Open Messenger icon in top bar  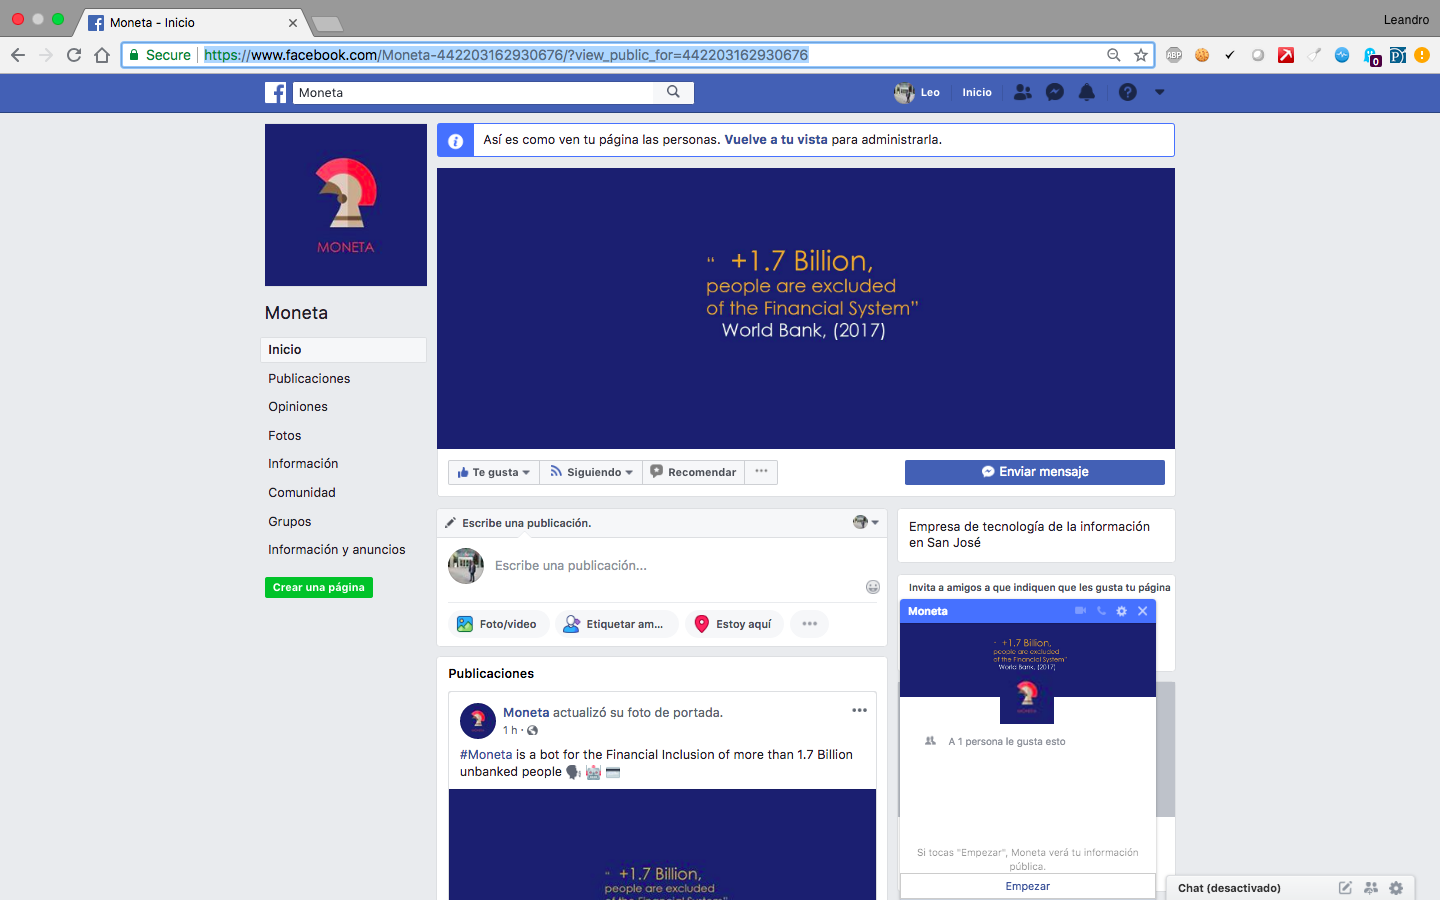click(x=1054, y=92)
